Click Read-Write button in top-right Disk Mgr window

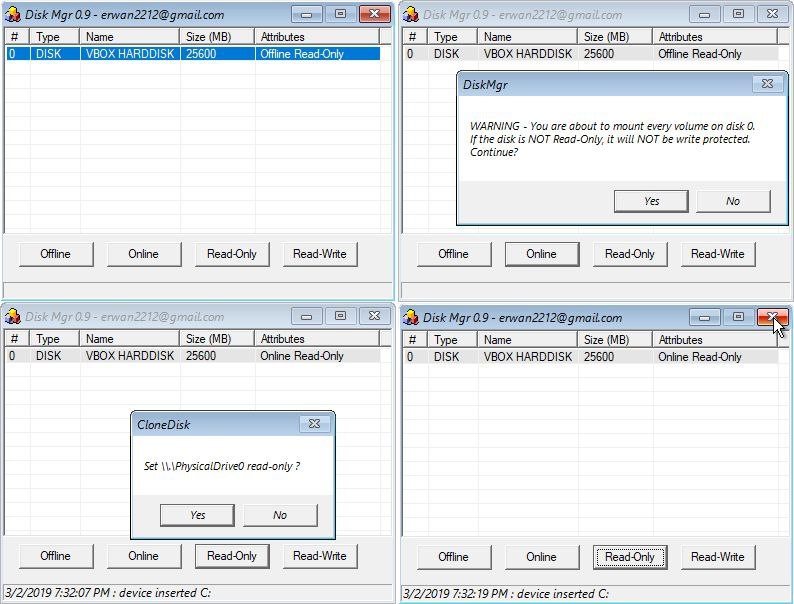[718, 254]
